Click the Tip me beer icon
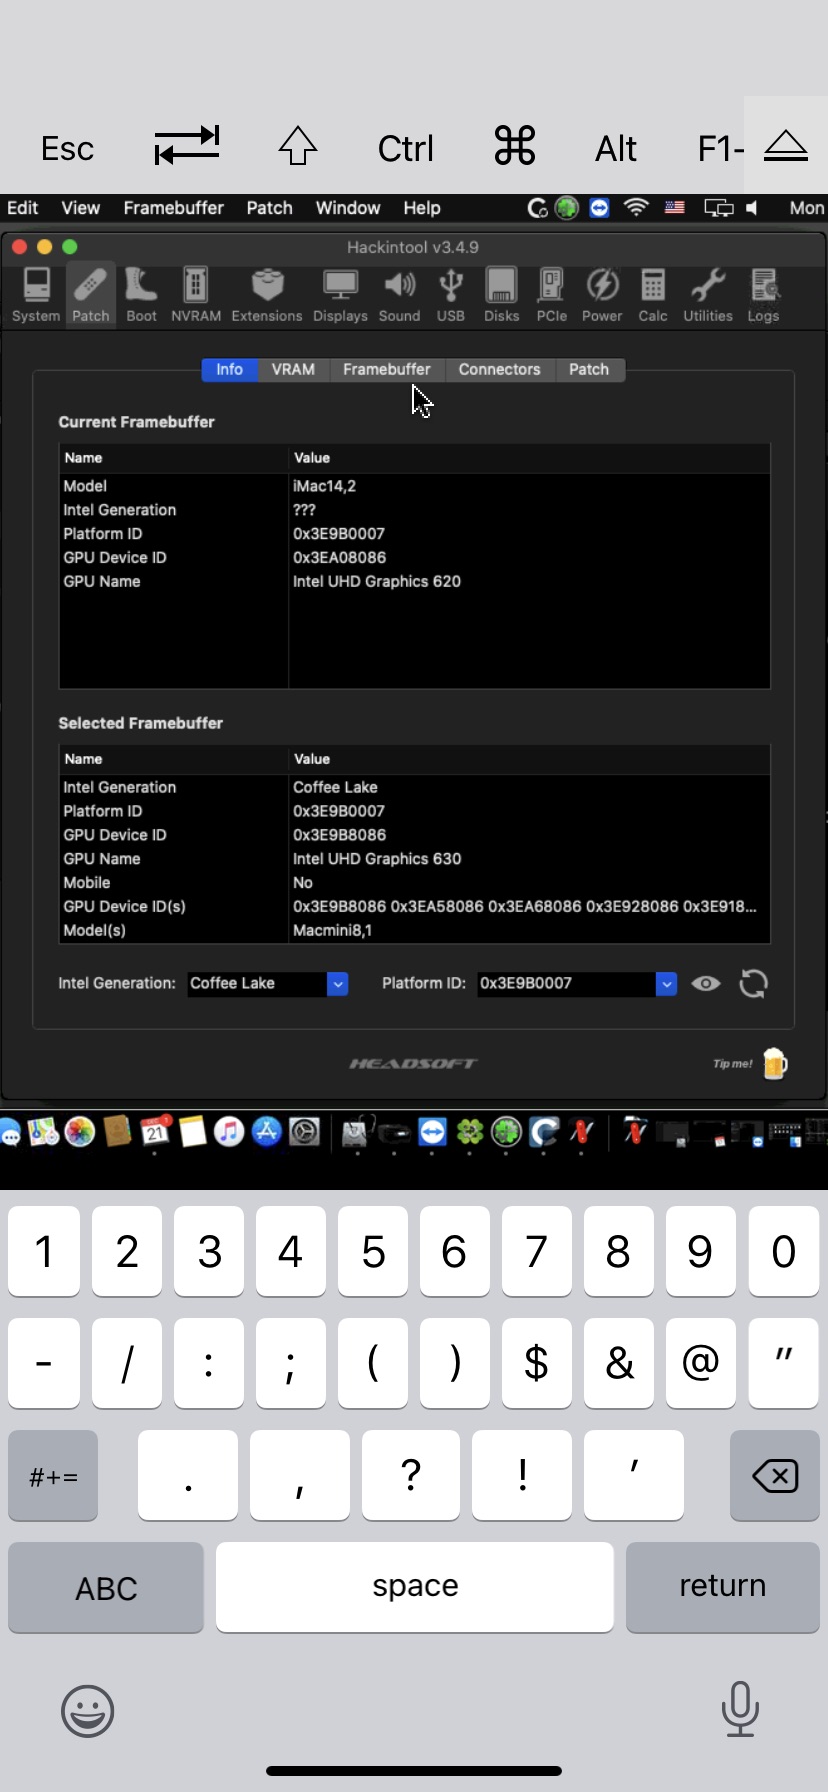The height and width of the screenshot is (1792, 828). point(775,1063)
